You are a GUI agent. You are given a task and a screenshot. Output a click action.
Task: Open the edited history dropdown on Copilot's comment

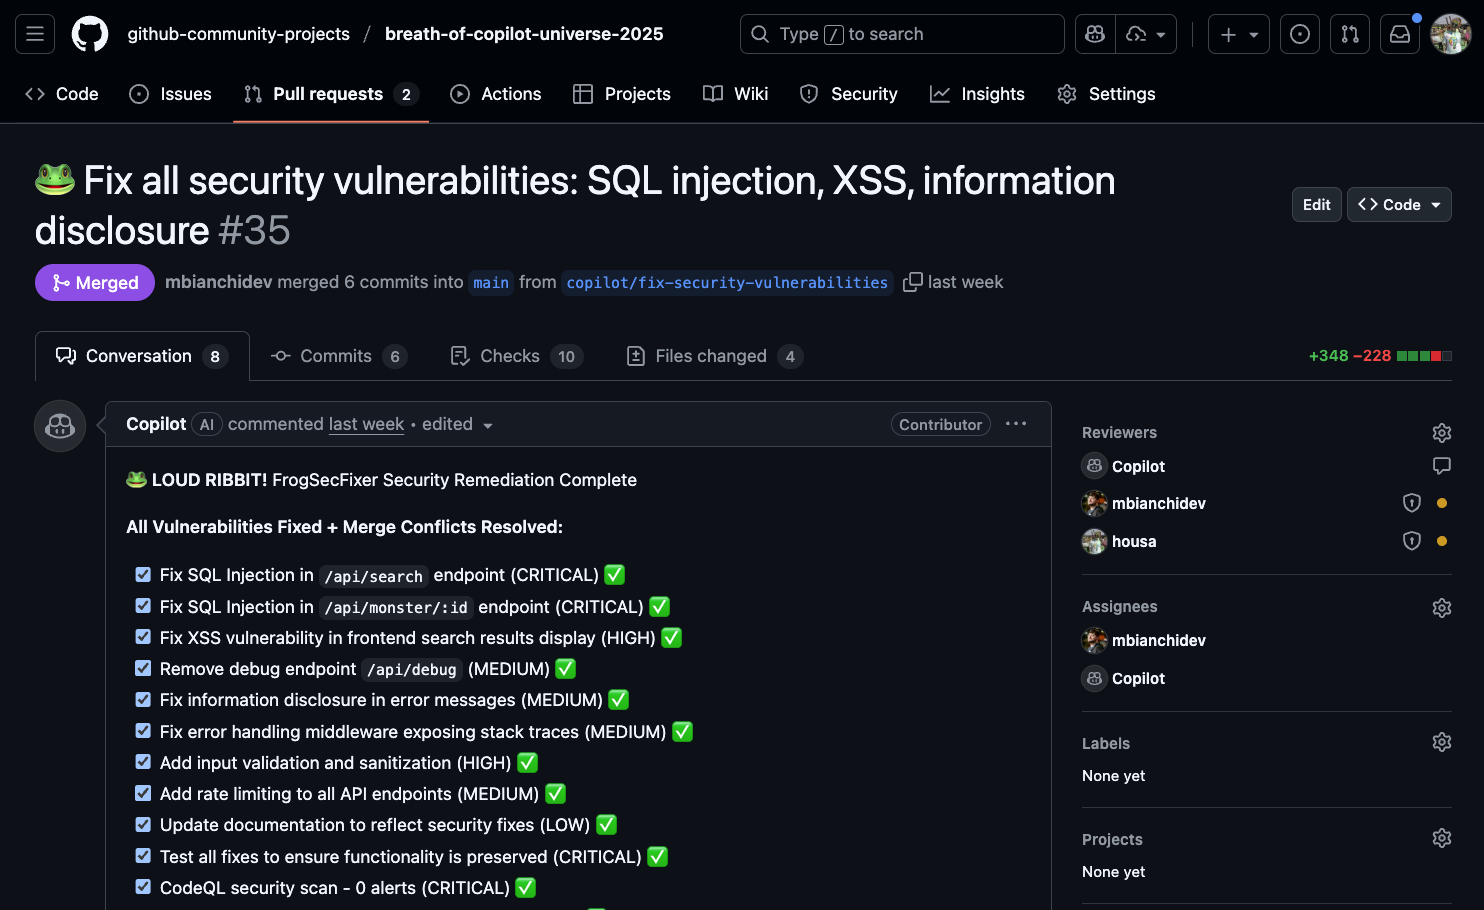click(x=488, y=424)
